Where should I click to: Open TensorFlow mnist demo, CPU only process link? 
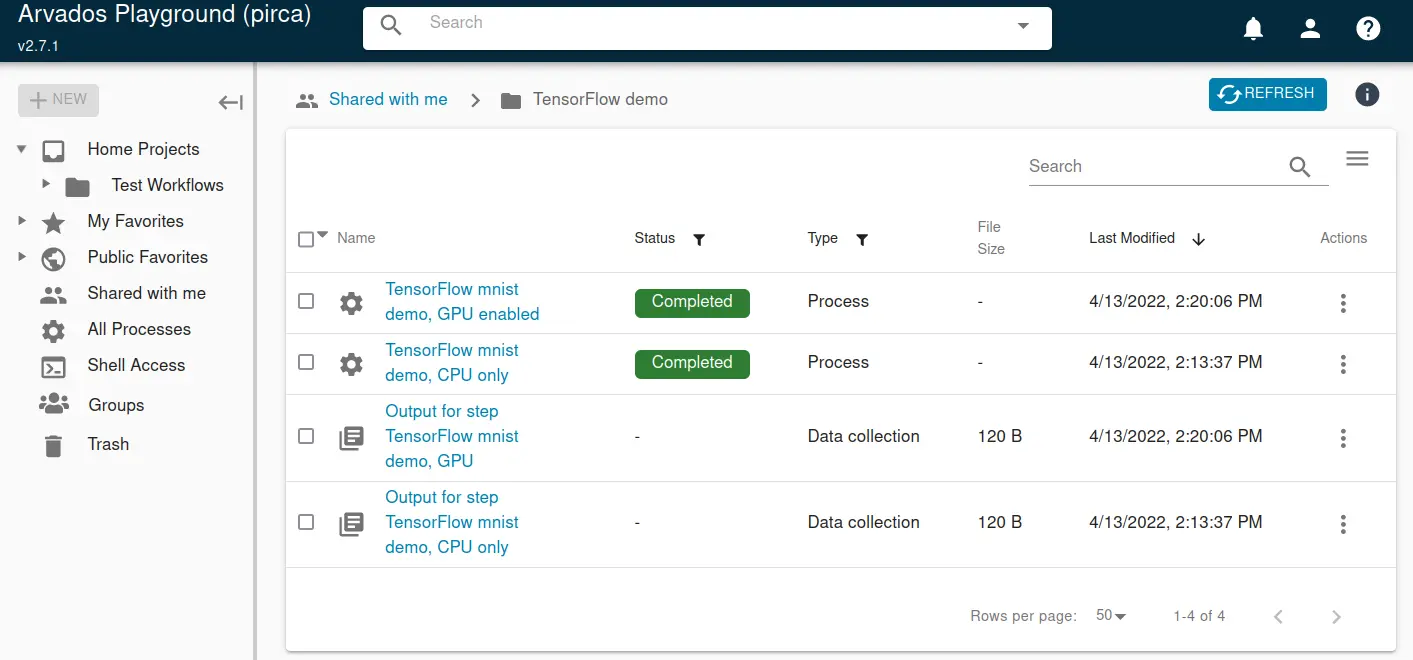452,362
